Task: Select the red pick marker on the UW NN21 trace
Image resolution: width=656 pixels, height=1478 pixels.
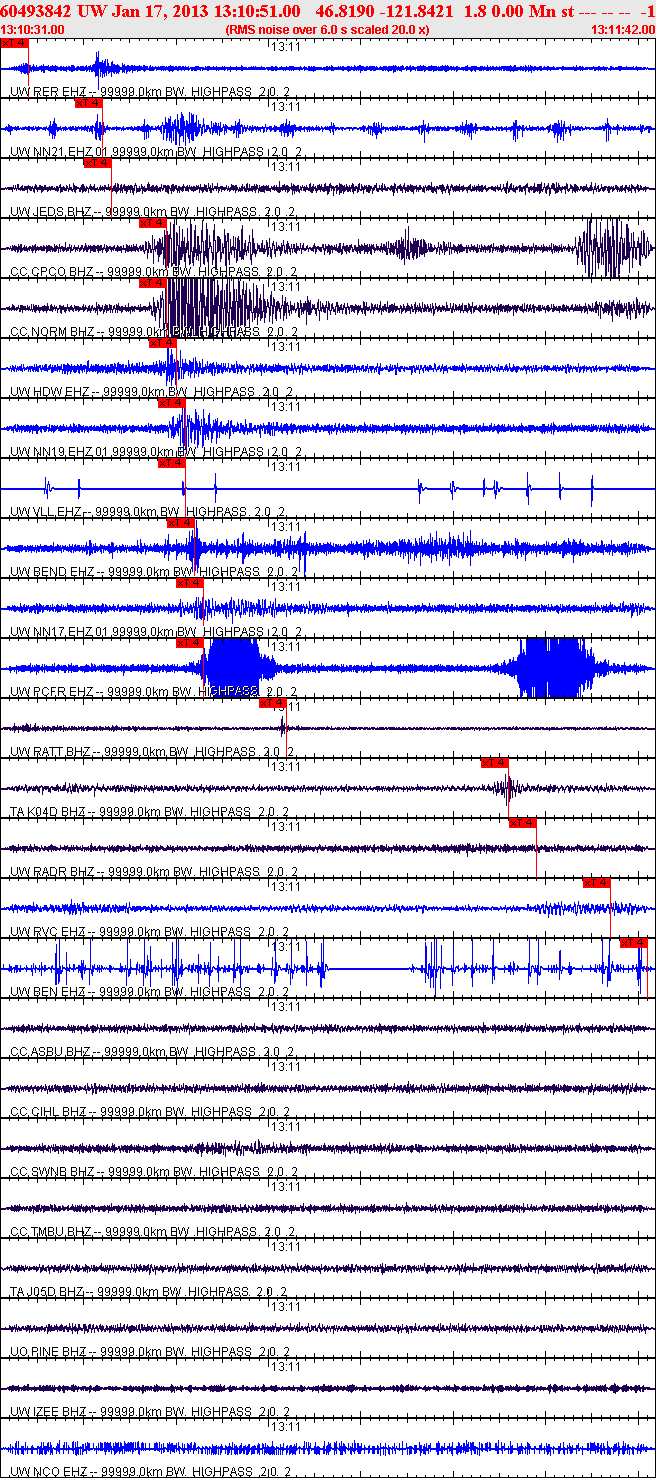Action: pyautogui.click(x=89, y=103)
